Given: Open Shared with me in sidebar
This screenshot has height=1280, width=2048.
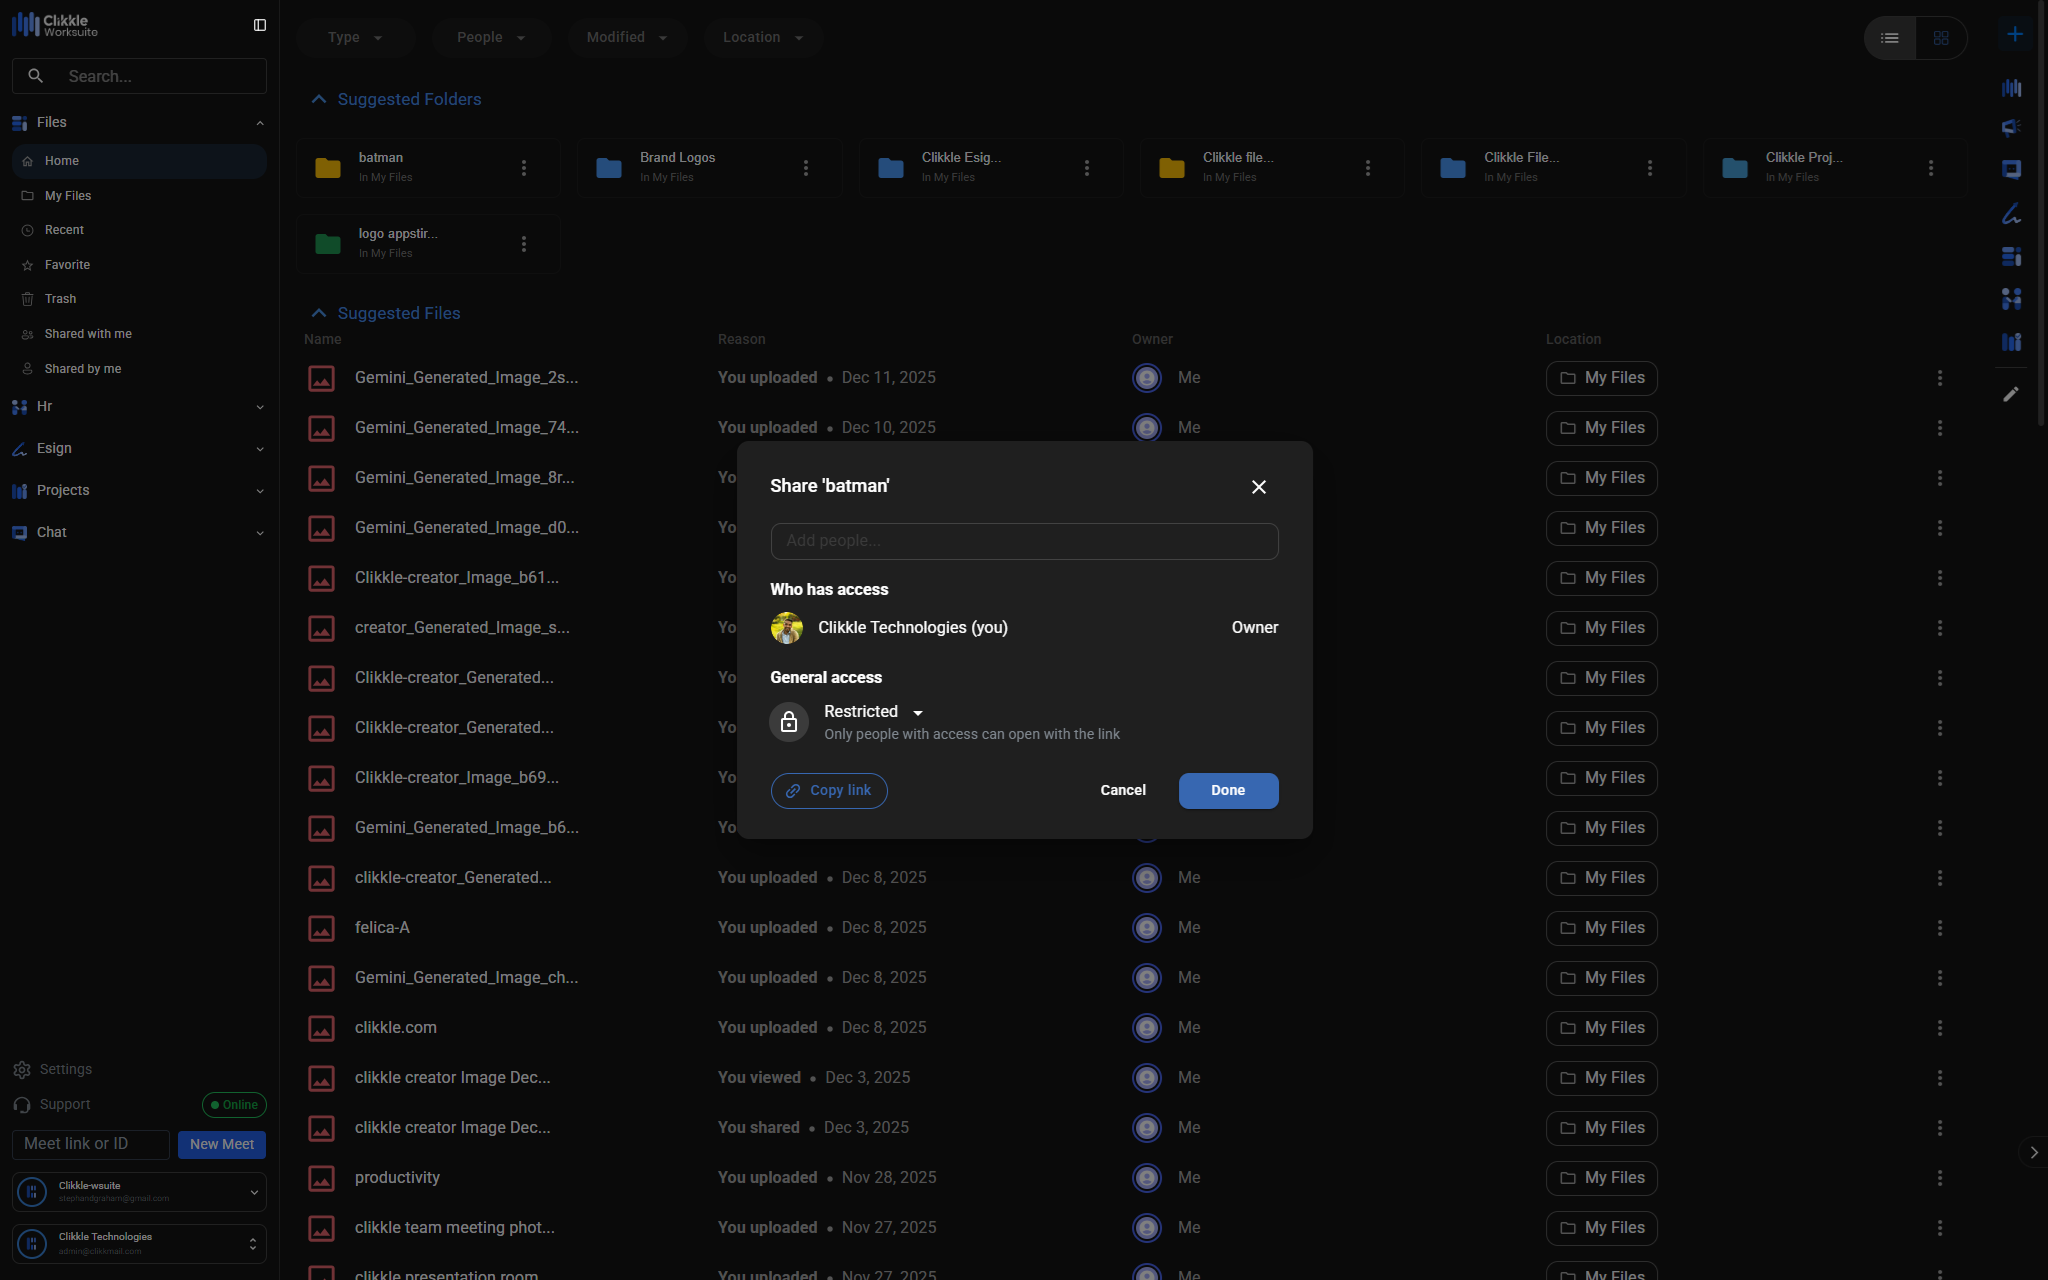Looking at the screenshot, I should click(x=88, y=334).
